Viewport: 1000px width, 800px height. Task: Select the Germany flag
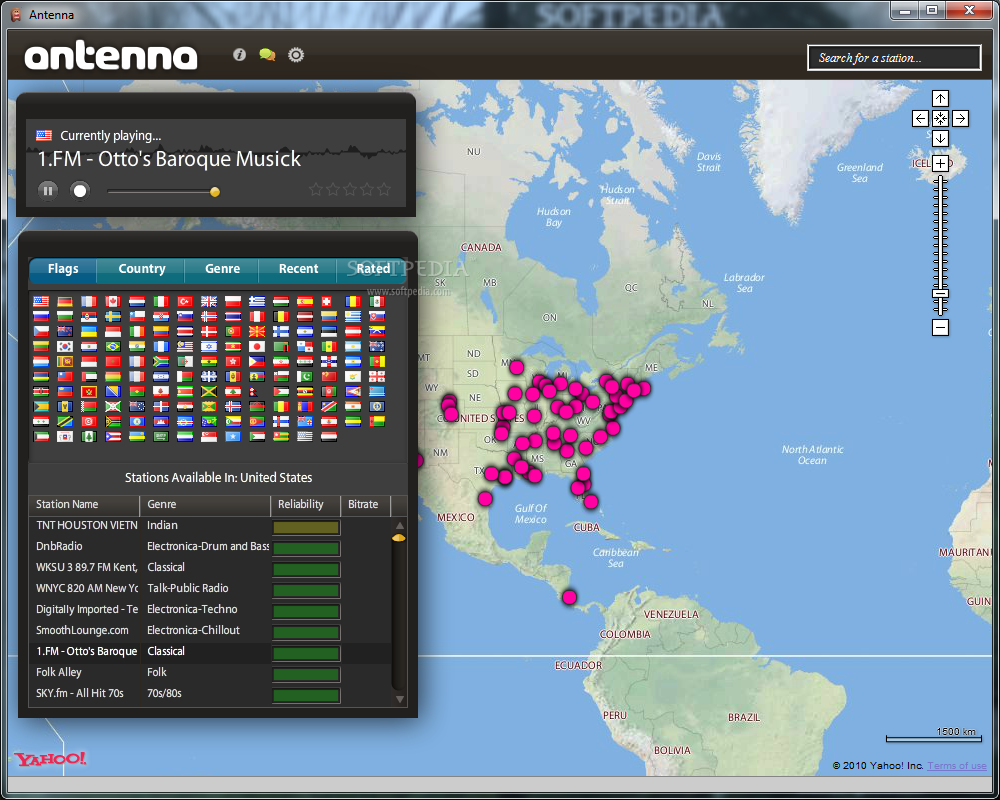(x=64, y=301)
